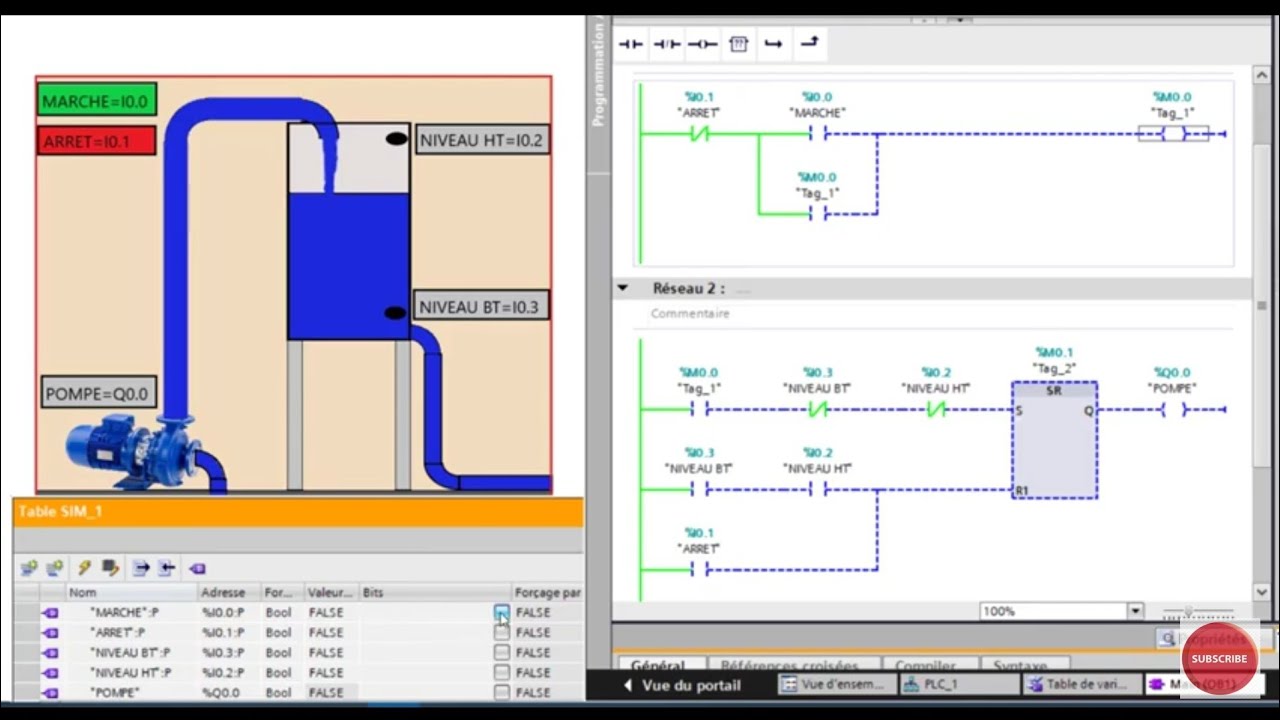Switch to the Général tab
1280x720 pixels.
[658, 665]
